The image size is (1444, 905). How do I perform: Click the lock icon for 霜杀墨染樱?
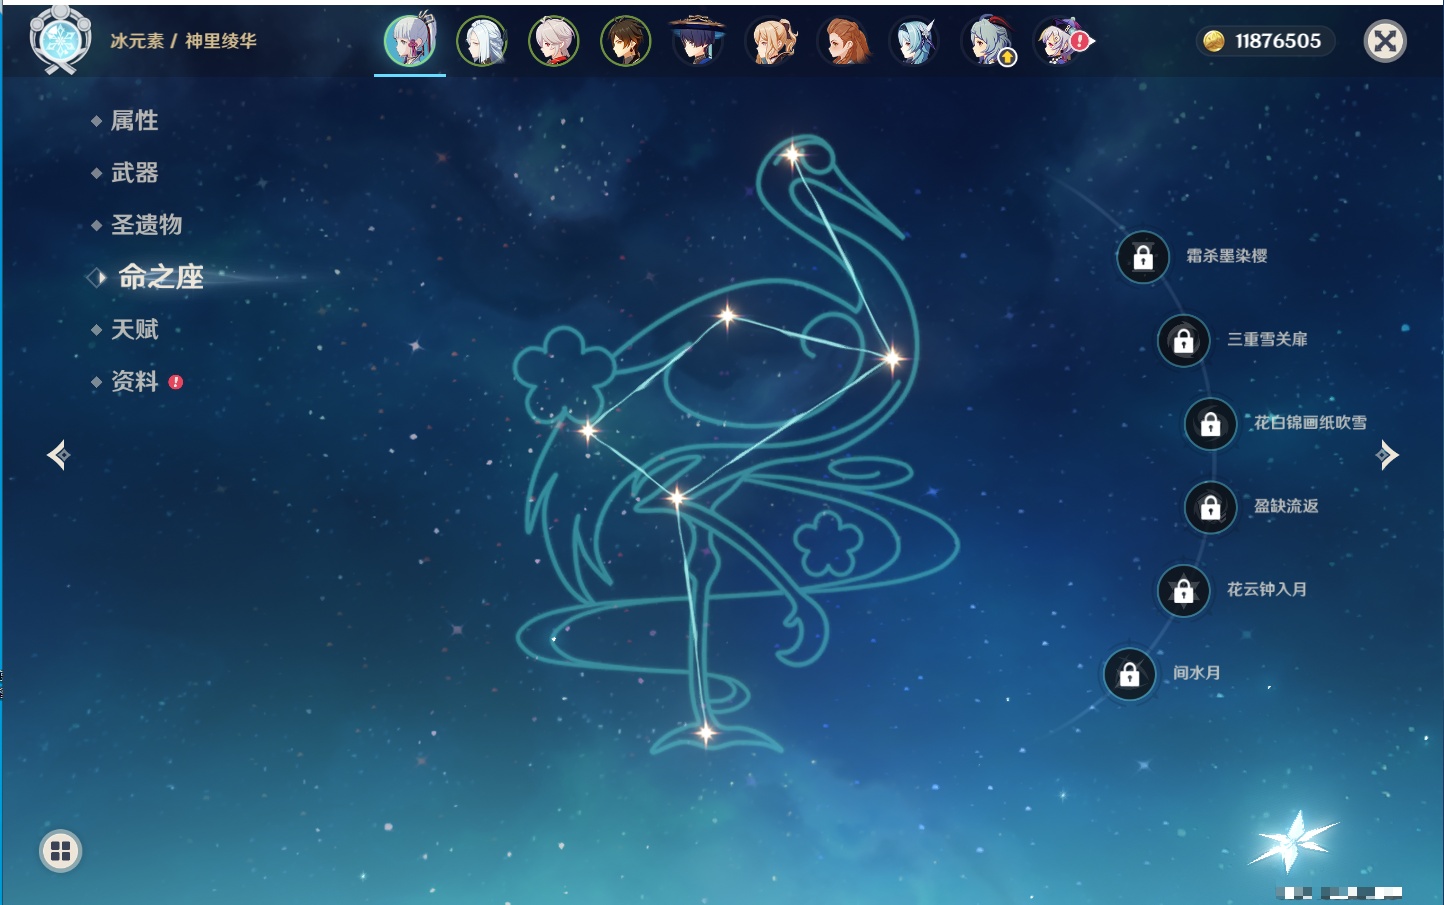pyautogui.click(x=1143, y=258)
